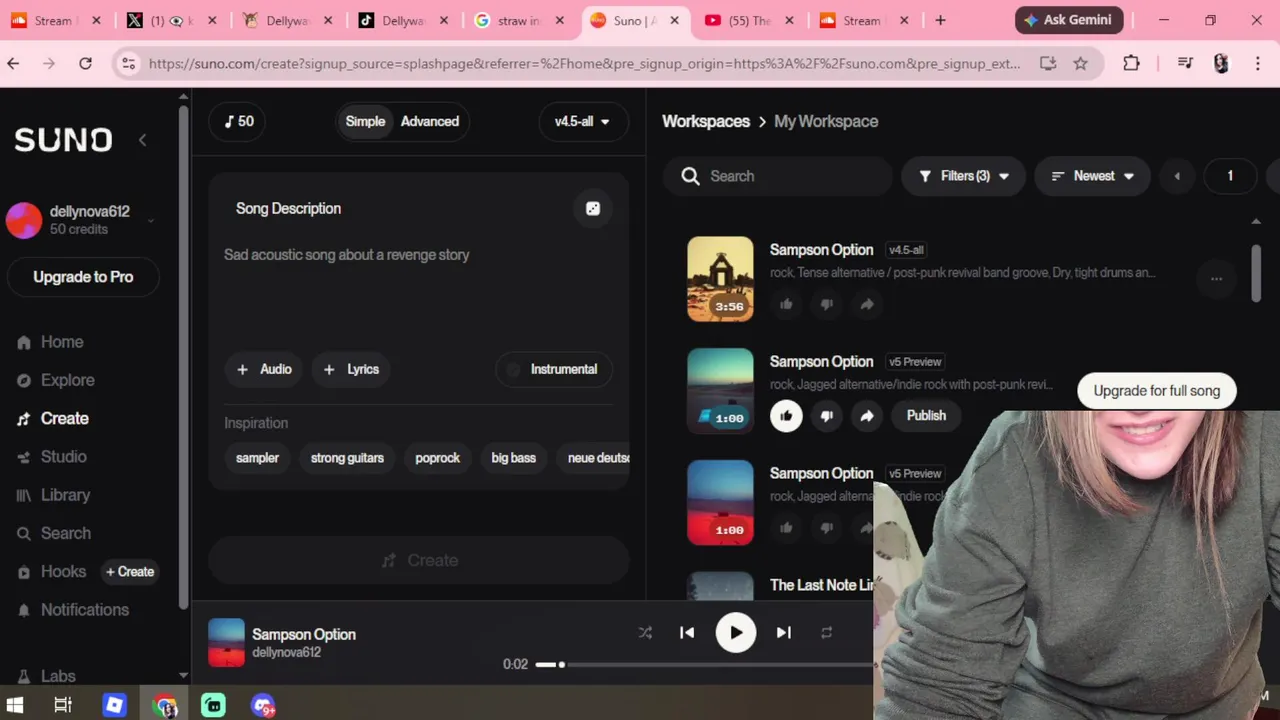The width and height of the screenshot is (1280, 720).
Task: Click the dice randomize description icon
Action: tap(593, 208)
